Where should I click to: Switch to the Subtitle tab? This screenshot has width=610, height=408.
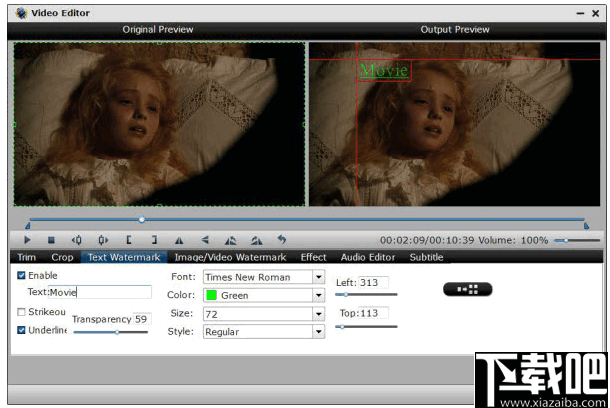426,257
